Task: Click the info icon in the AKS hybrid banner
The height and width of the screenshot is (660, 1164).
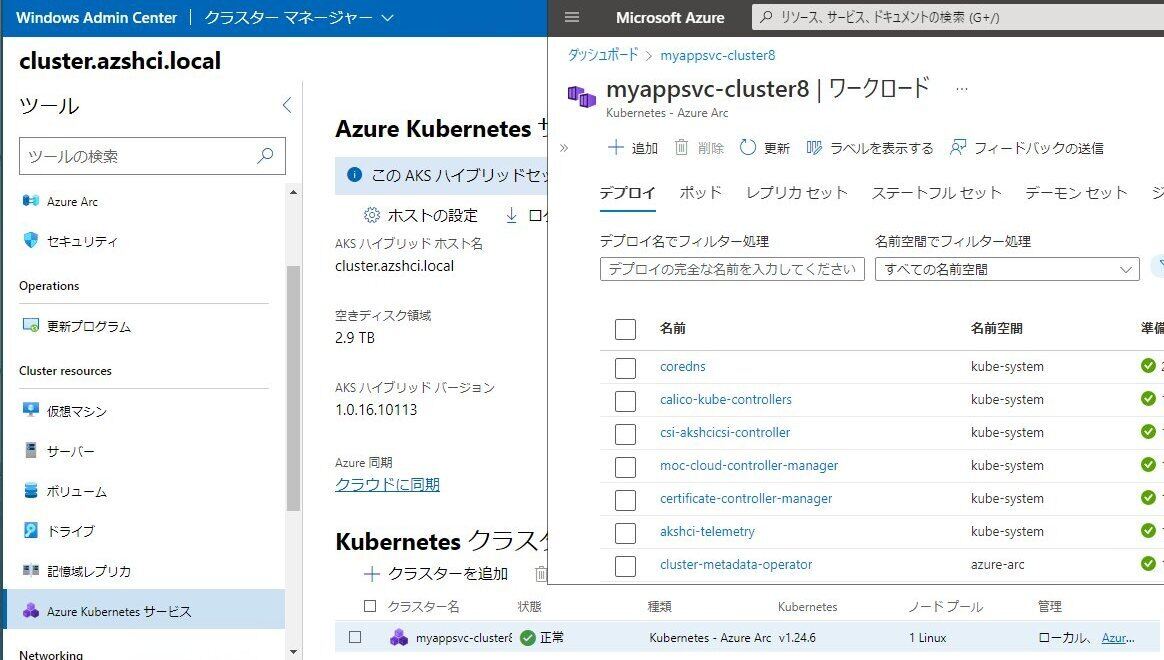Action: [x=354, y=174]
